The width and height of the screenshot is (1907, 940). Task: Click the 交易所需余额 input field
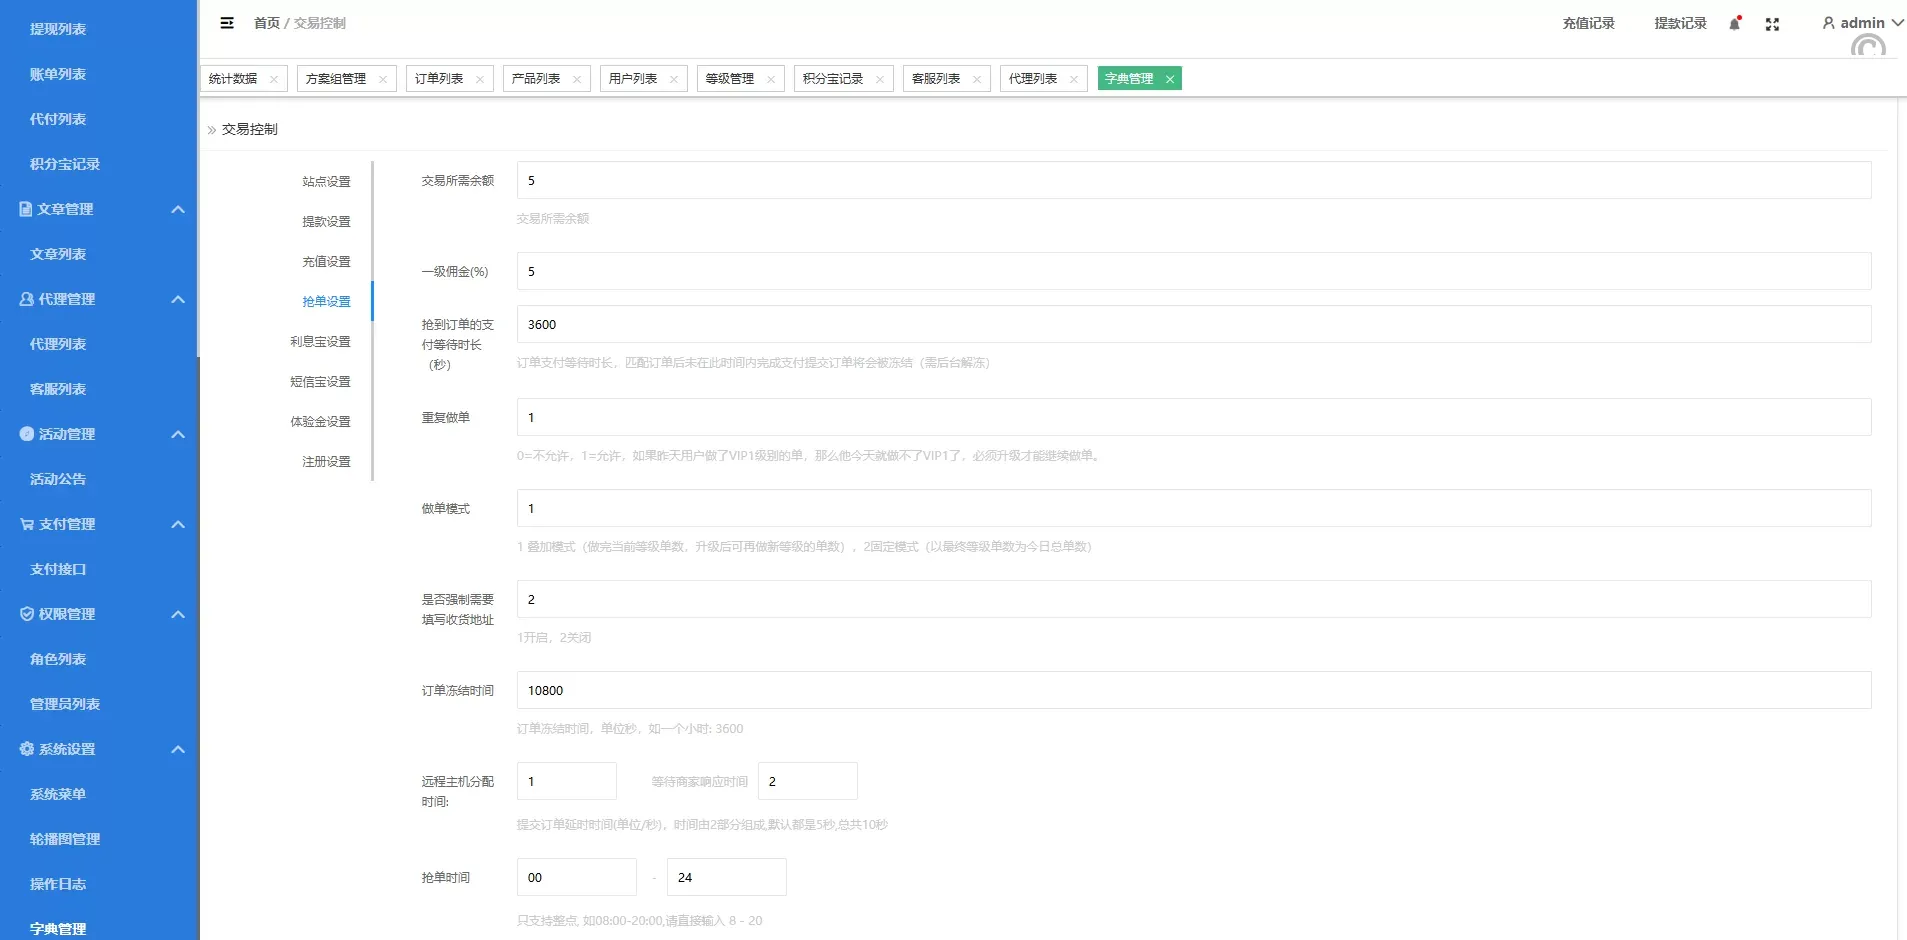(x=1193, y=181)
